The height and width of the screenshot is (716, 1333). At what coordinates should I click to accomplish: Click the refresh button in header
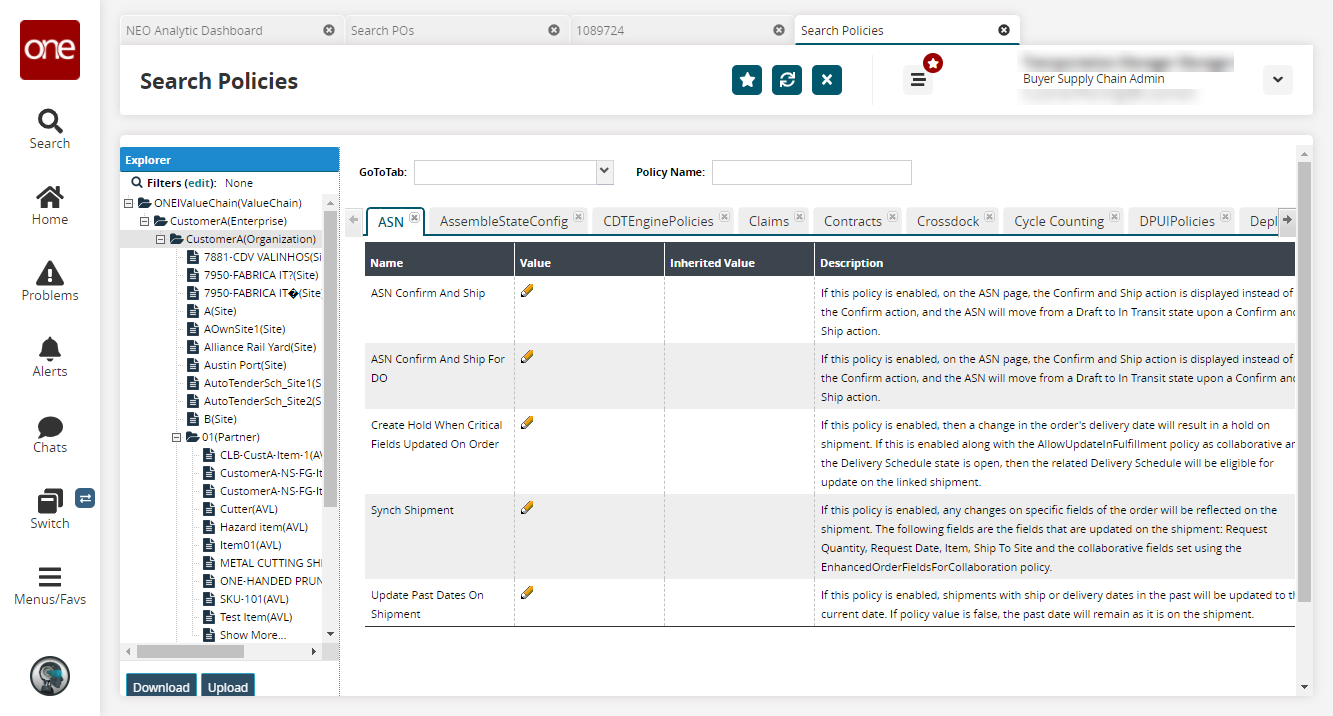pyautogui.click(x=787, y=80)
